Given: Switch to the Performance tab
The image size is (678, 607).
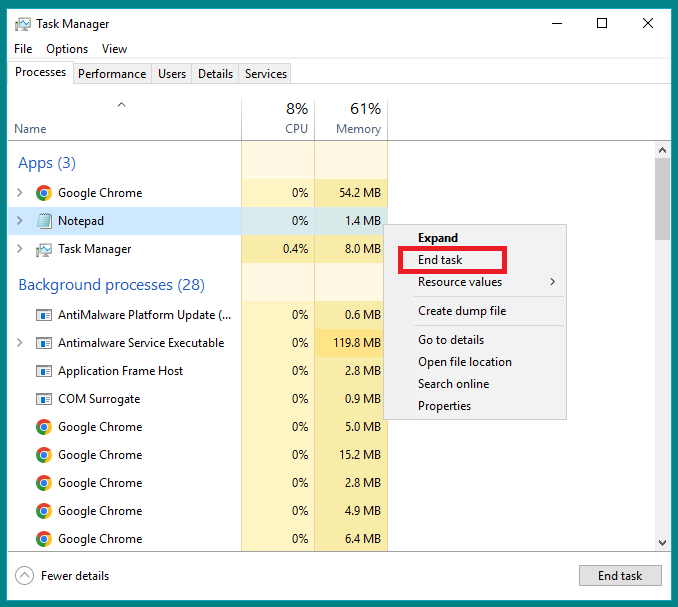Looking at the screenshot, I should pyautogui.click(x=112, y=74).
